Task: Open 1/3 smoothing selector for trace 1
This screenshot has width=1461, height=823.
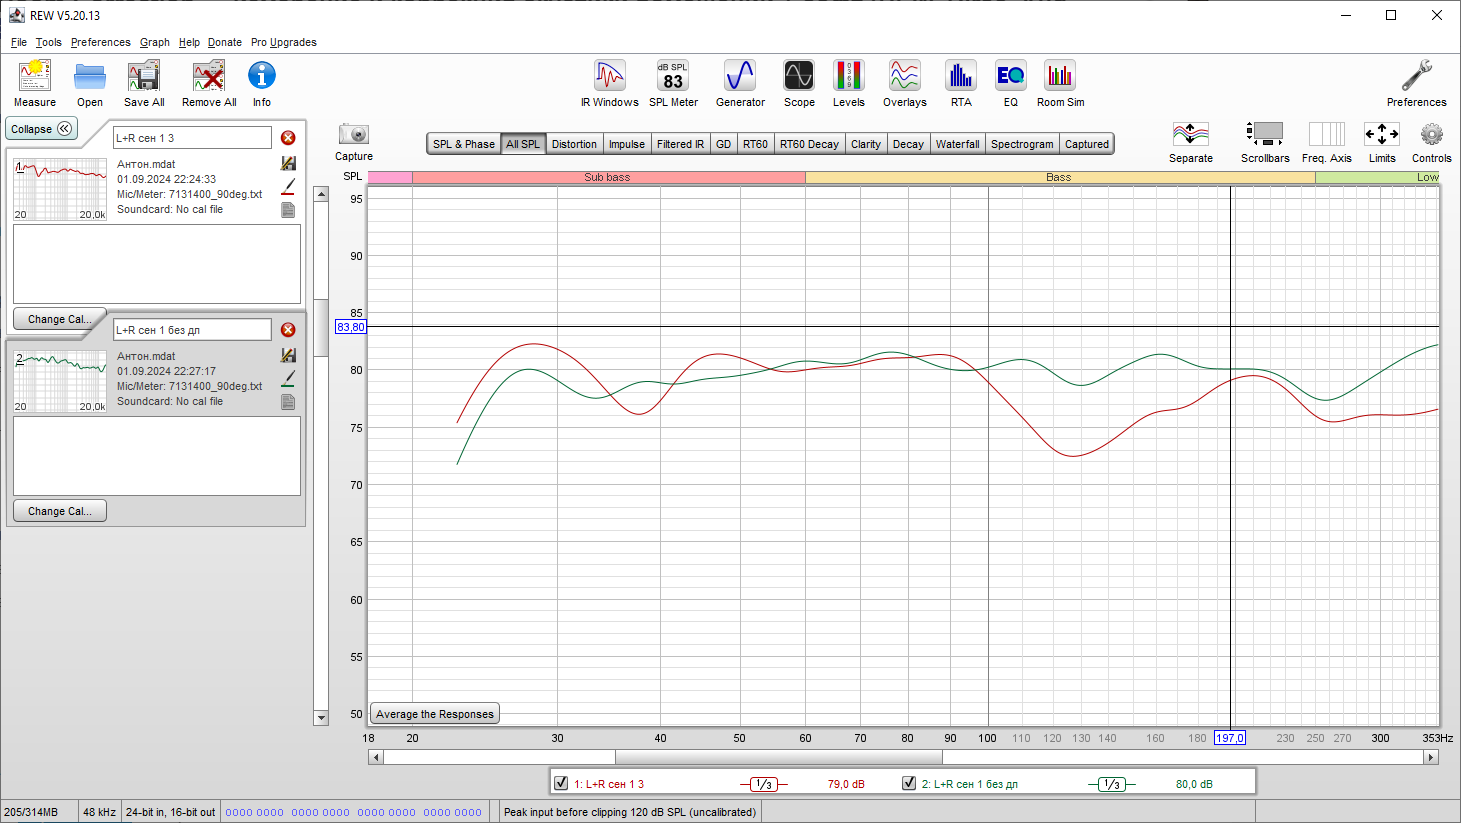Action: tap(764, 784)
